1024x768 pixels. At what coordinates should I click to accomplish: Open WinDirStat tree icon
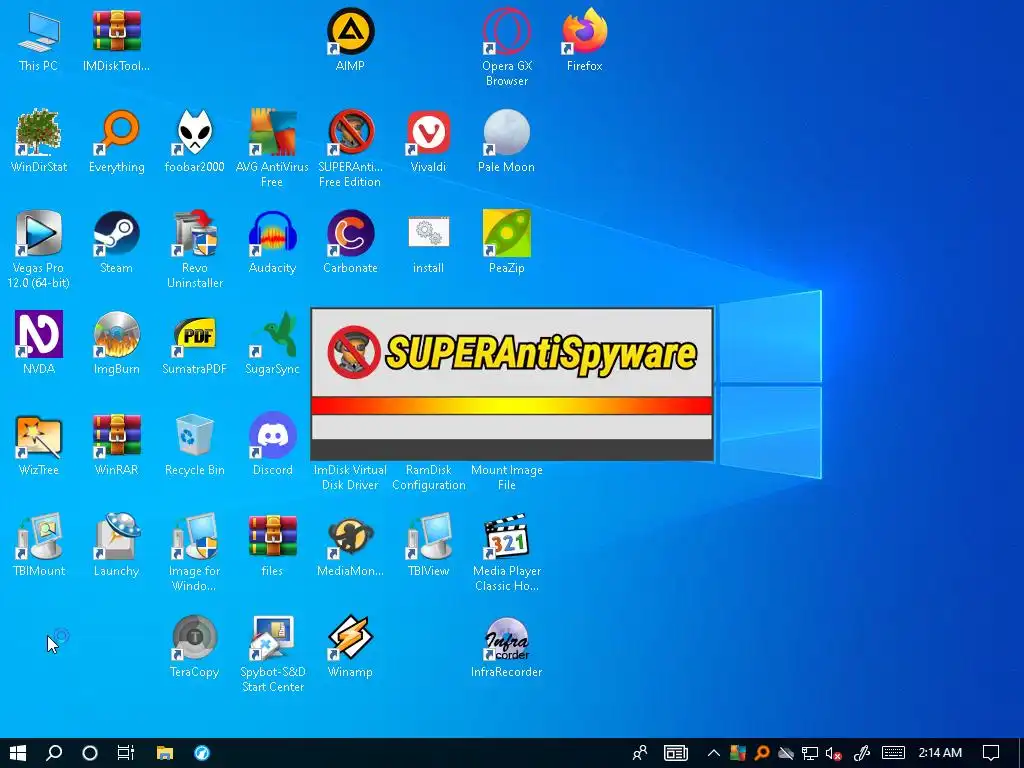[39, 141]
